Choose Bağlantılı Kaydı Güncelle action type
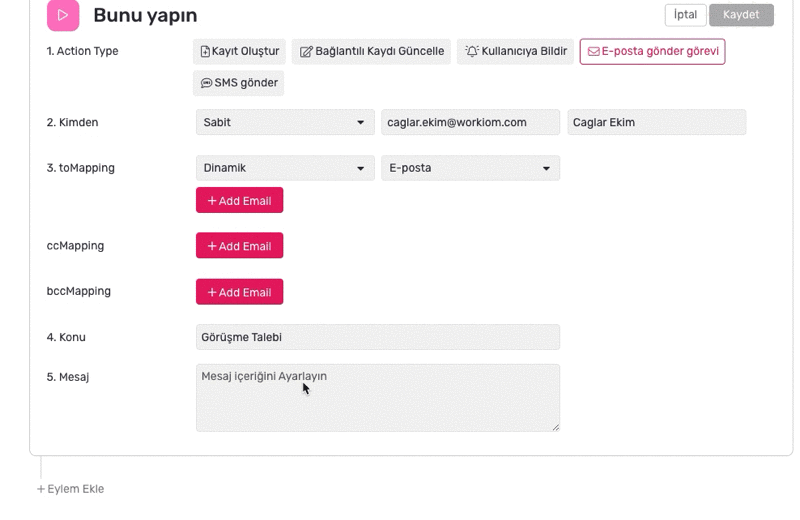The height and width of the screenshot is (520, 800). pyautogui.click(x=371, y=52)
